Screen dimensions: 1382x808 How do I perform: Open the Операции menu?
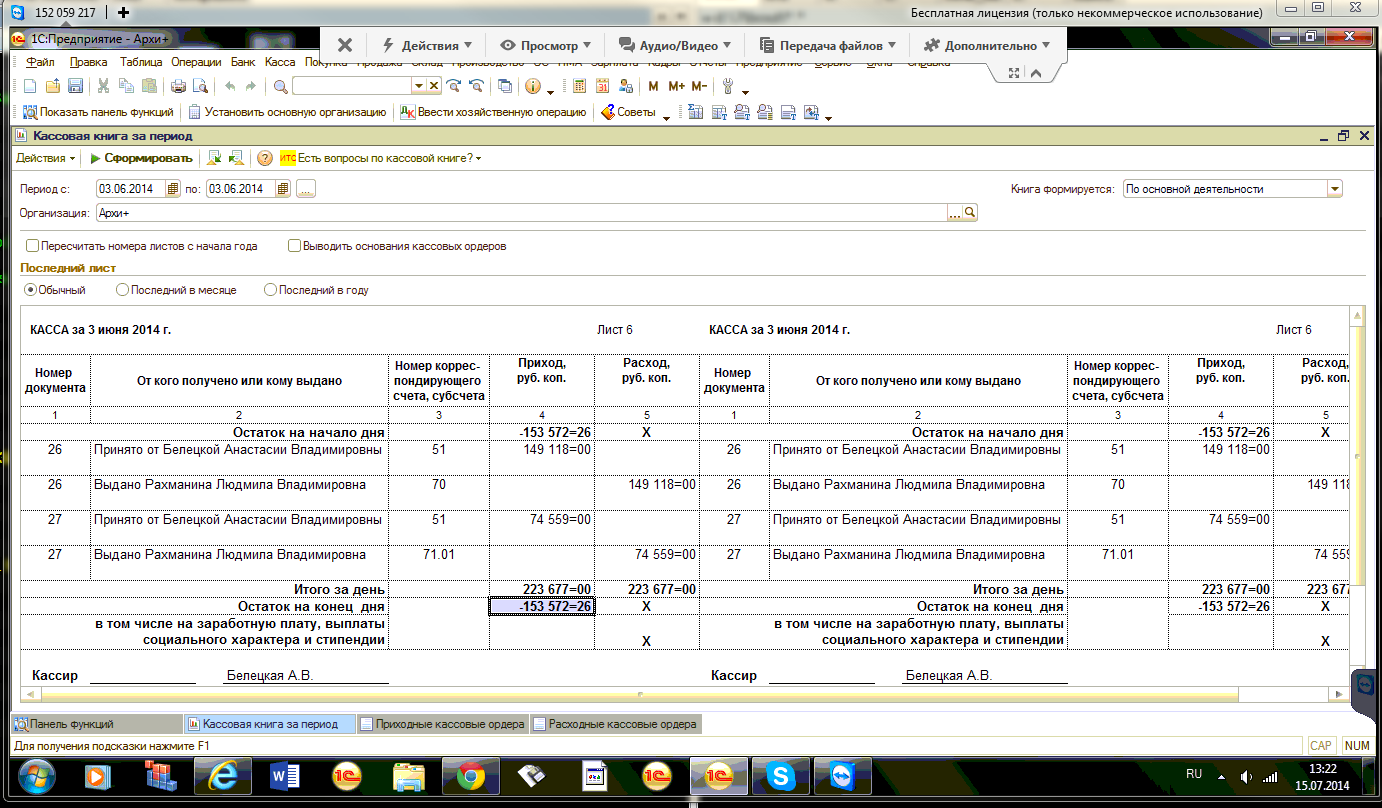pyautogui.click(x=196, y=62)
